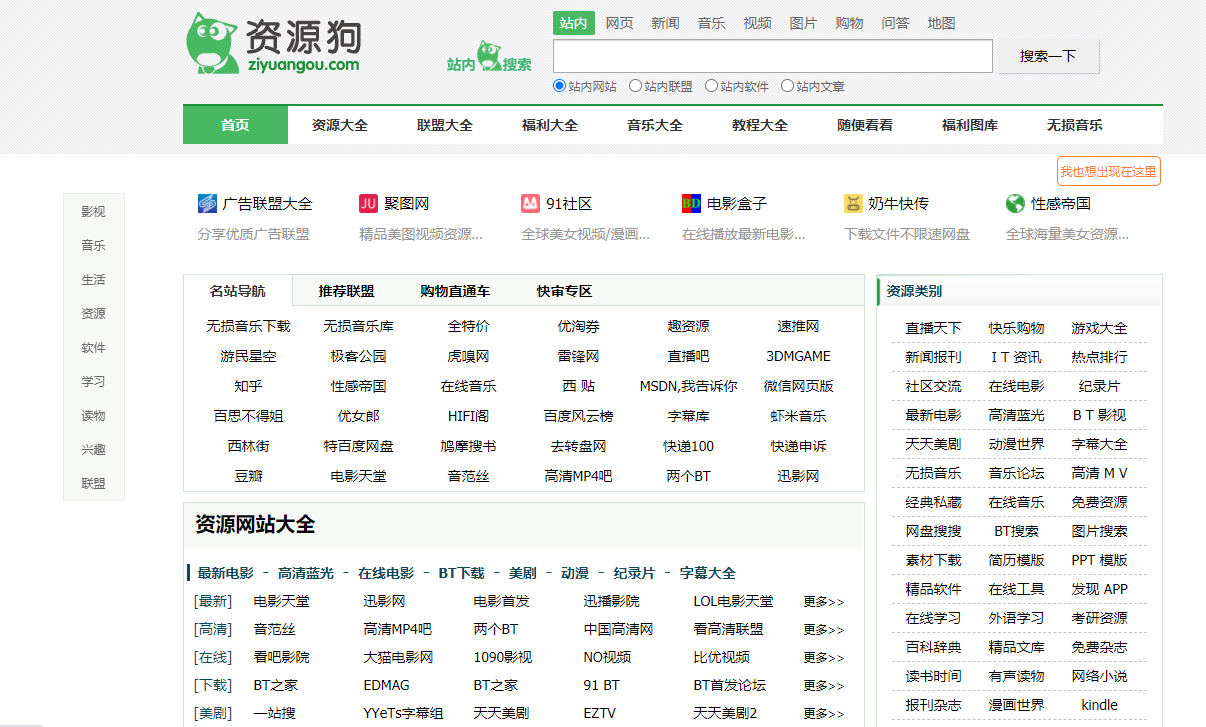Open 首页 in the main navigation
Image resolution: width=1206 pixels, height=727 pixels.
pyautogui.click(x=235, y=125)
